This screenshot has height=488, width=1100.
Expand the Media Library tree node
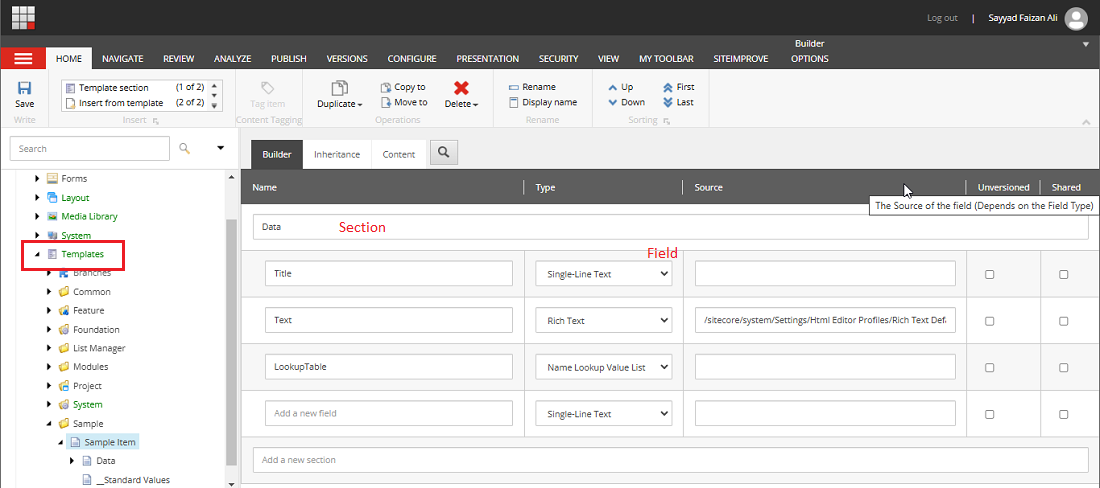(x=38, y=216)
